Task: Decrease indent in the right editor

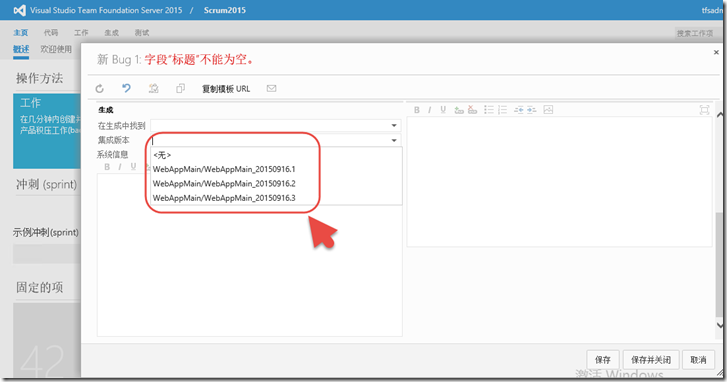Action: (x=519, y=110)
